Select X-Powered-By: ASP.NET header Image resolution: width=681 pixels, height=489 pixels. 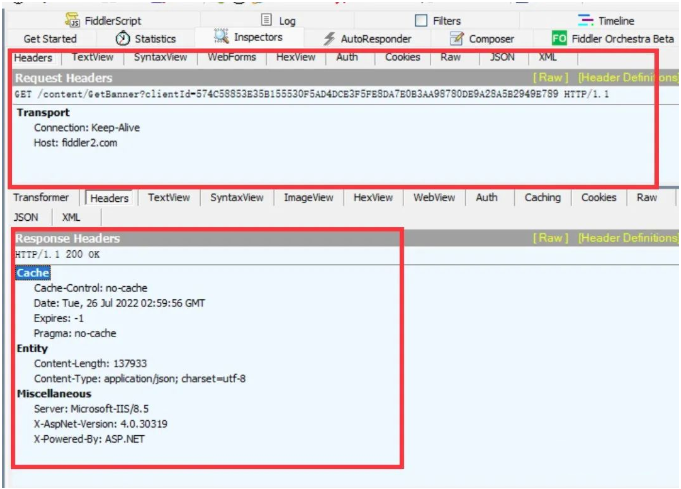[x=89, y=439]
